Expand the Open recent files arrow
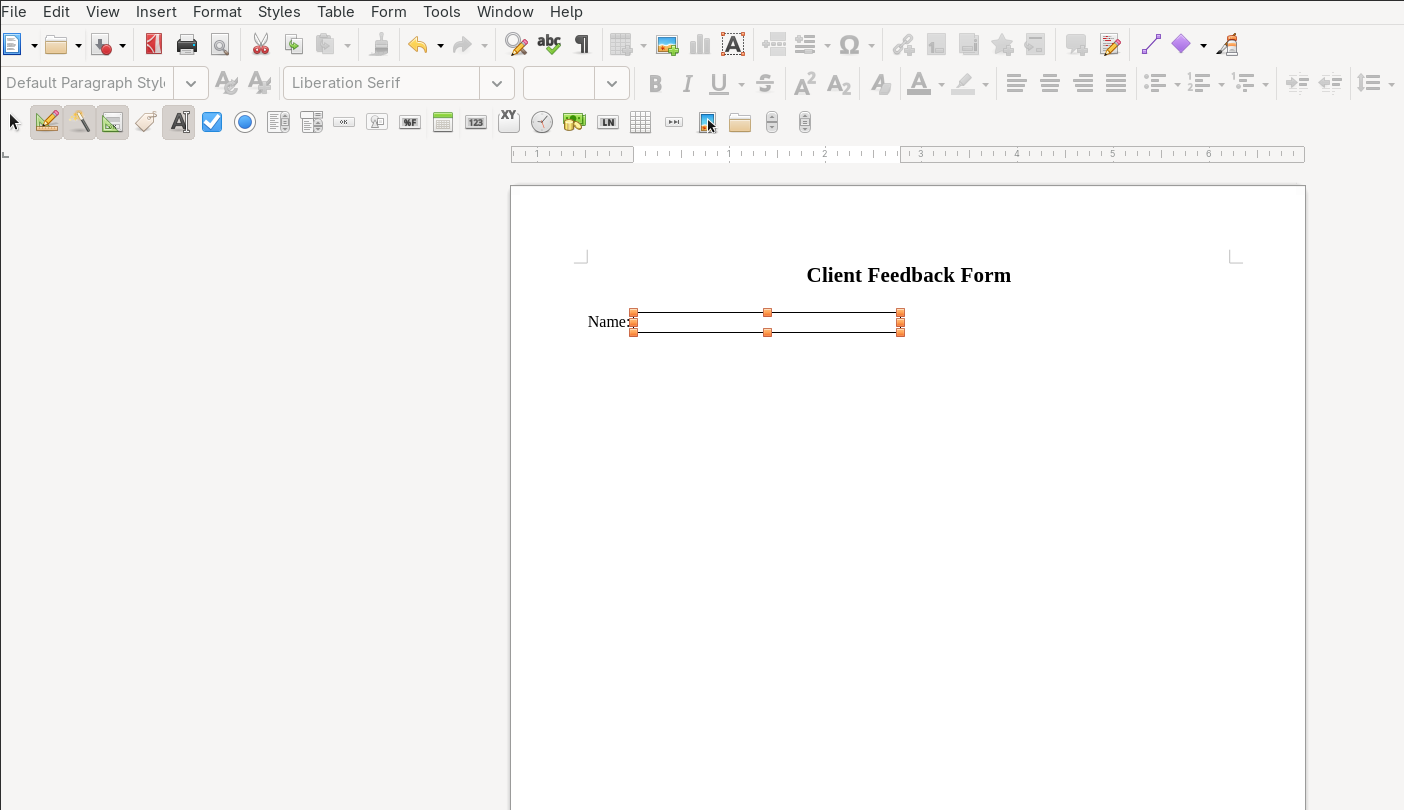Image resolution: width=1404 pixels, height=810 pixels. click(x=78, y=45)
